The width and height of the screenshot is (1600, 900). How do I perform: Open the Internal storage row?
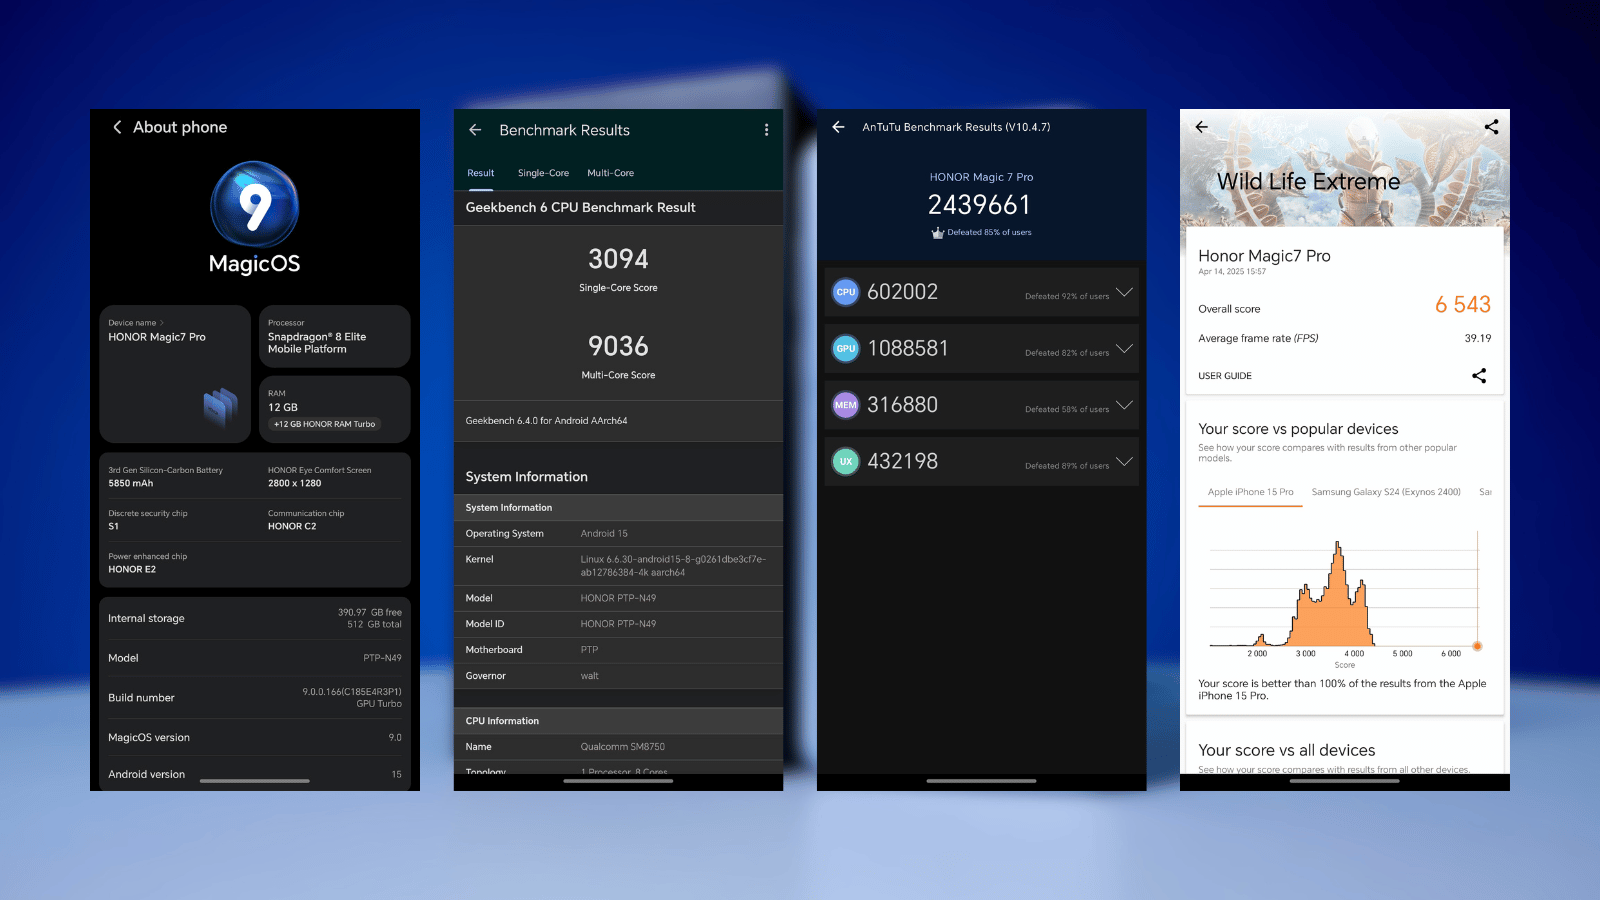coord(254,618)
